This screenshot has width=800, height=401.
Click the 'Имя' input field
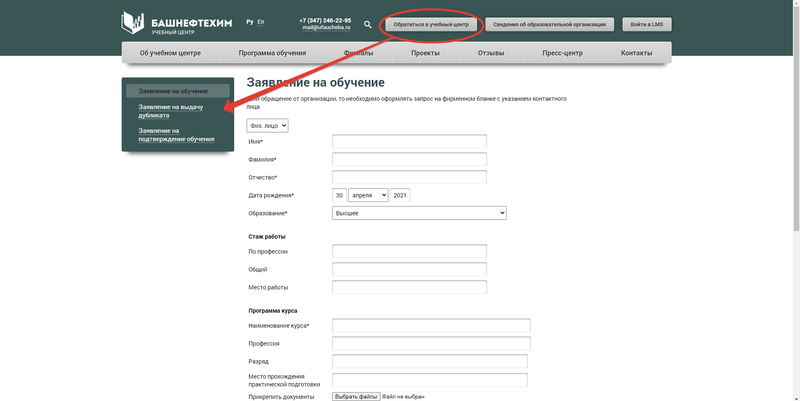[409, 142]
